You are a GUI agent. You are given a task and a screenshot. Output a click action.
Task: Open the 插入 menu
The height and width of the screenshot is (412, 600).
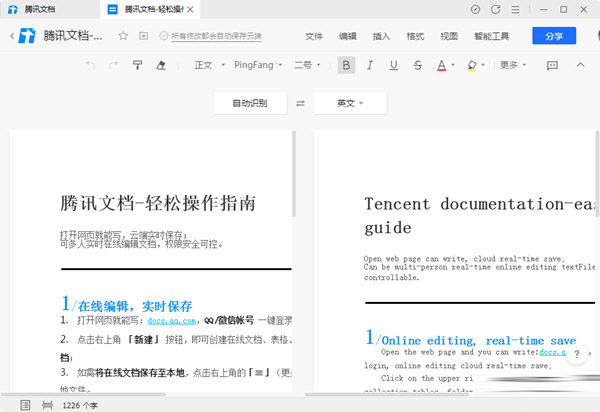[382, 36]
